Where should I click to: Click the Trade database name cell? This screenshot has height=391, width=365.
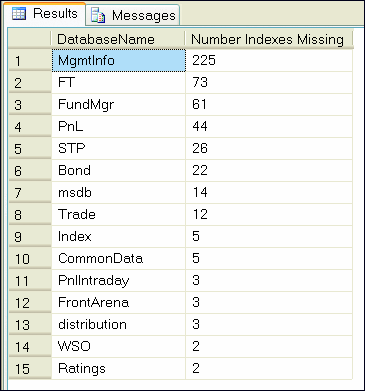tap(118, 214)
